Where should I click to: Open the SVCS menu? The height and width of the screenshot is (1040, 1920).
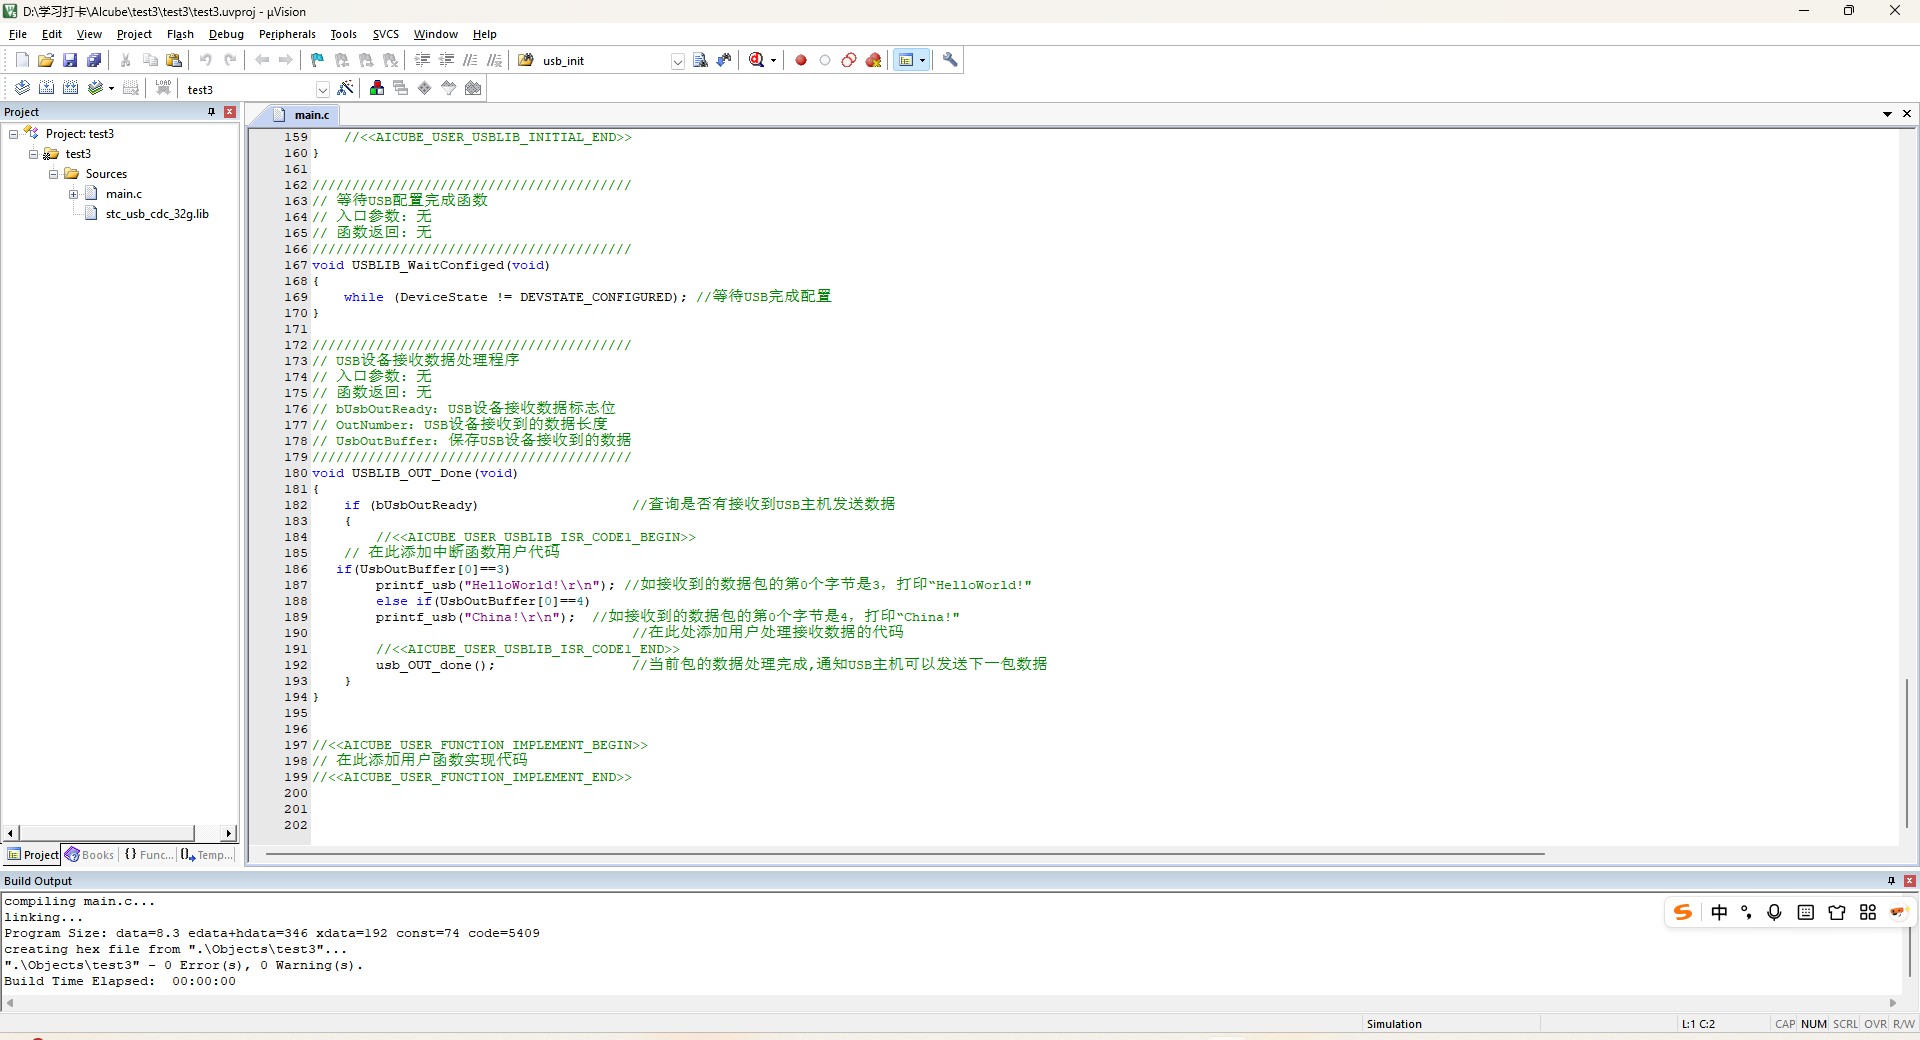[x=385, y=34]
